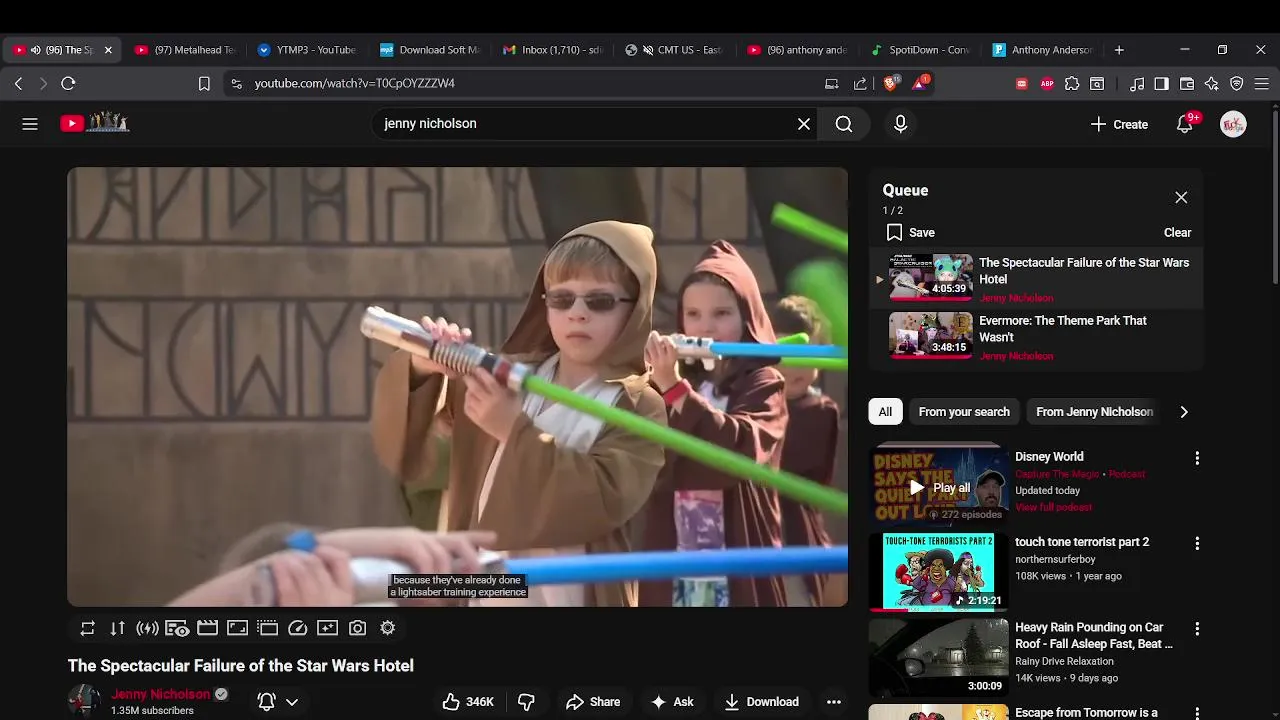The height and width of the screenshot is (720, 1280).
Task: Select the From Jenny Nicholson chip
Action: tap(1094, 412)
